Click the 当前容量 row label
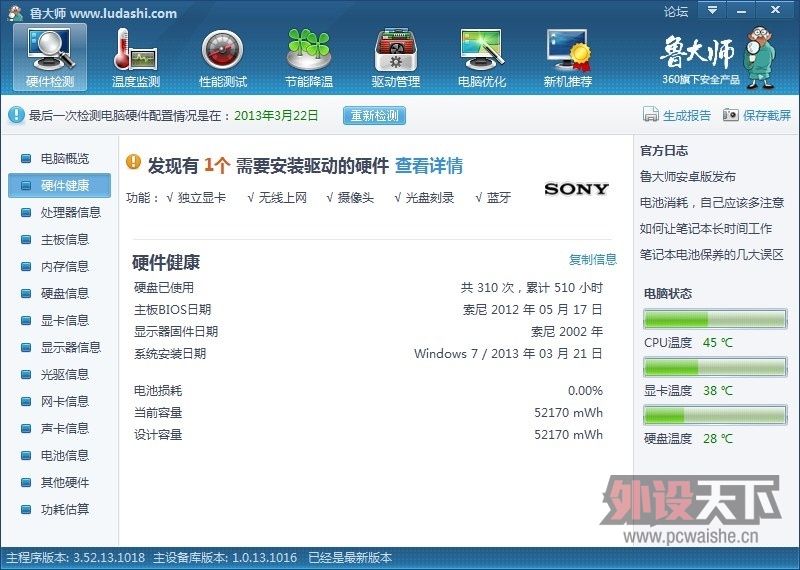Screen dimensions: 800x570 click(158, 413)
